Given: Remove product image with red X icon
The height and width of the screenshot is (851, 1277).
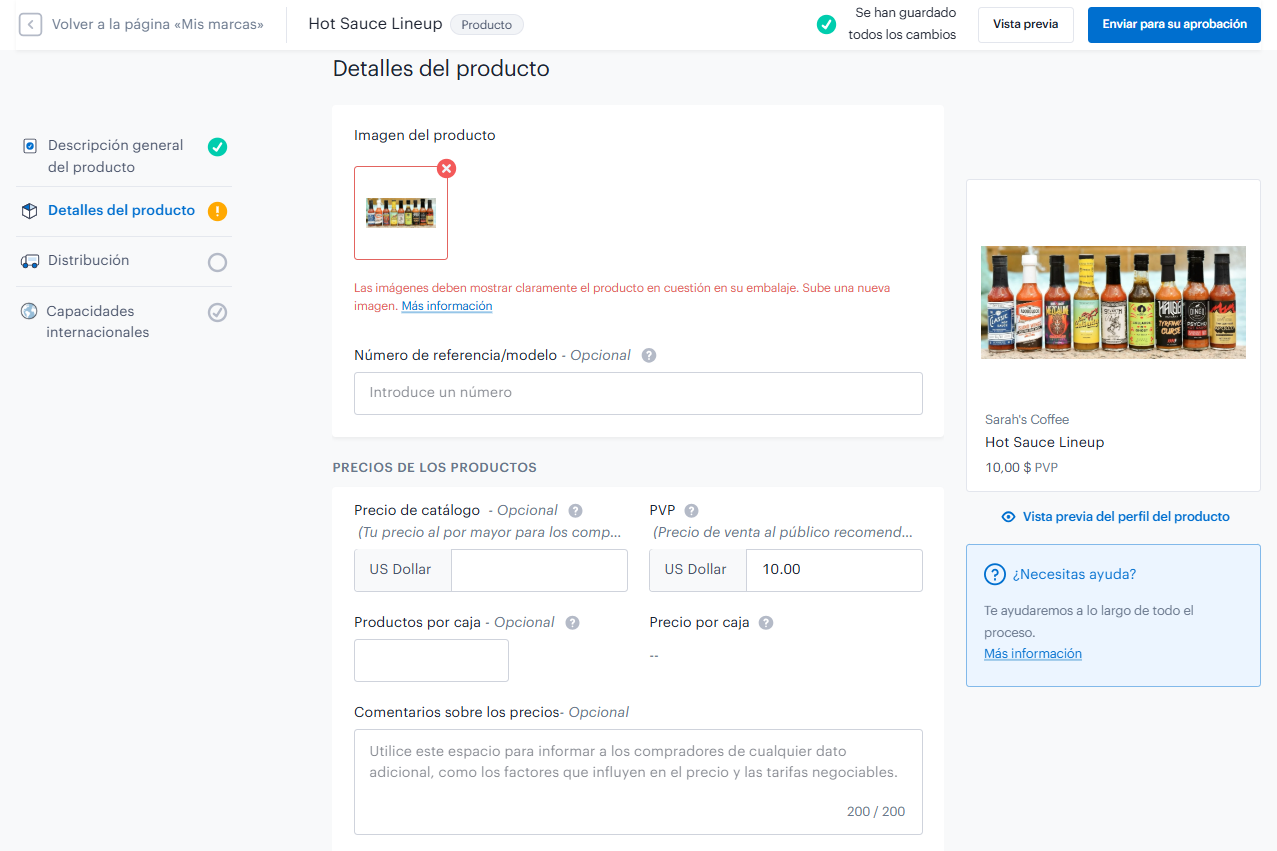Looking at the screenshot, I should [x=447, y=168].
